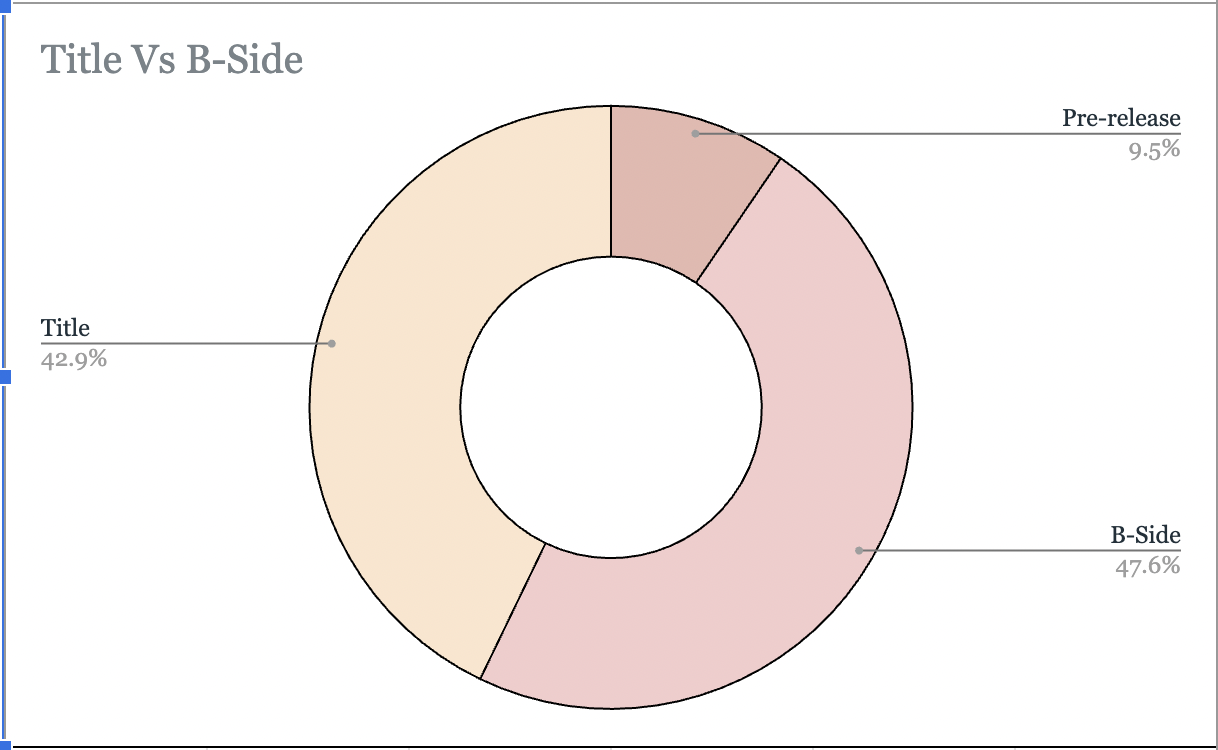Select the chart title 'Title Vs B-Side'
Viewport: 1218px width, 750px height.
171,60
